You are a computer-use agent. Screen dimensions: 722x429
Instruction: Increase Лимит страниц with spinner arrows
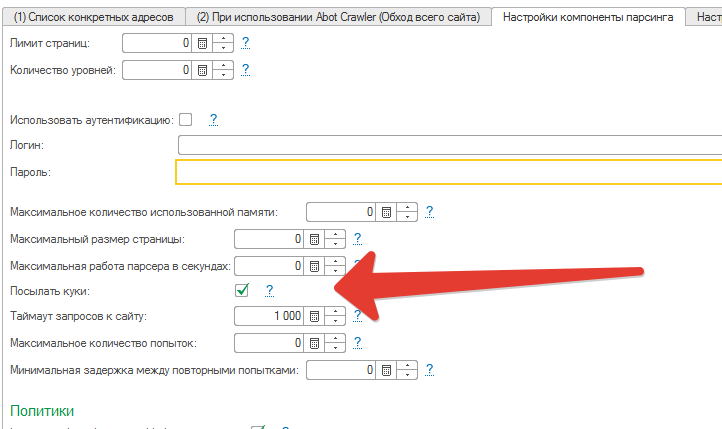(x=224, y=39)
